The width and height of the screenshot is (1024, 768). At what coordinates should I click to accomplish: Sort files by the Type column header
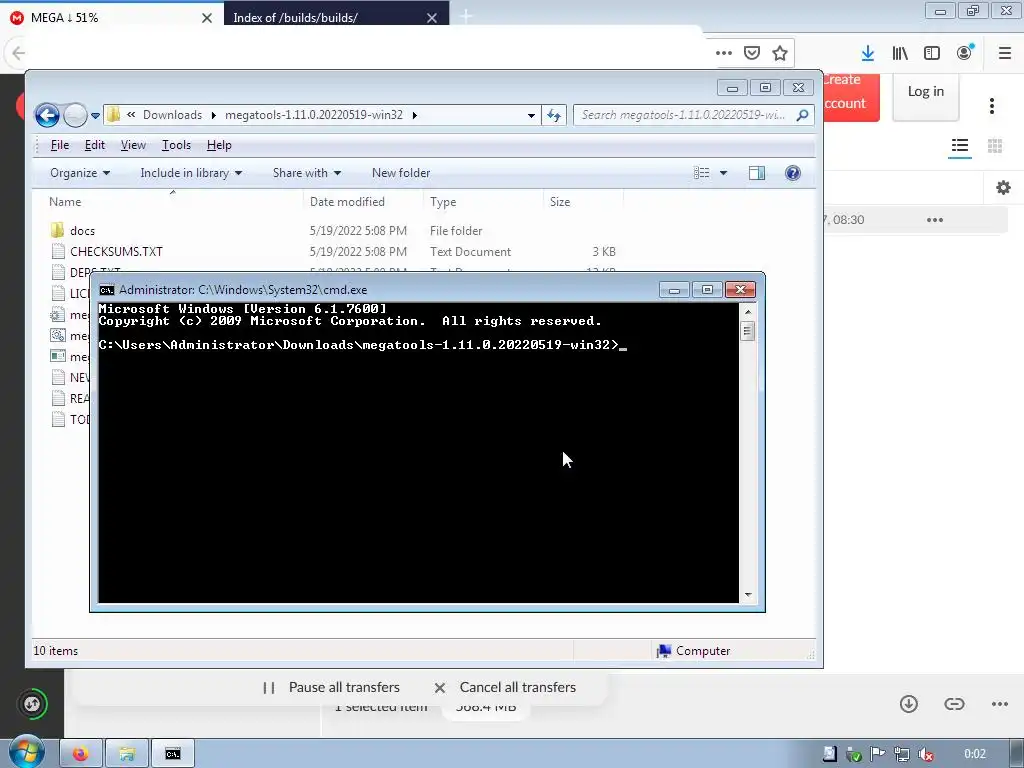(x=443, y=202)
